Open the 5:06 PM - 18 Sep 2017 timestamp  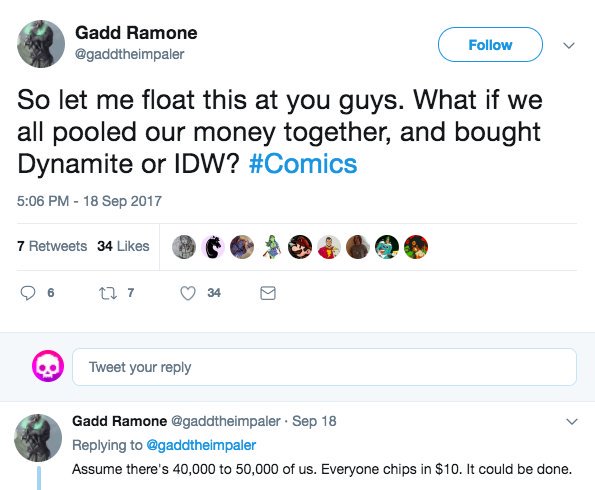click(89, 201)
